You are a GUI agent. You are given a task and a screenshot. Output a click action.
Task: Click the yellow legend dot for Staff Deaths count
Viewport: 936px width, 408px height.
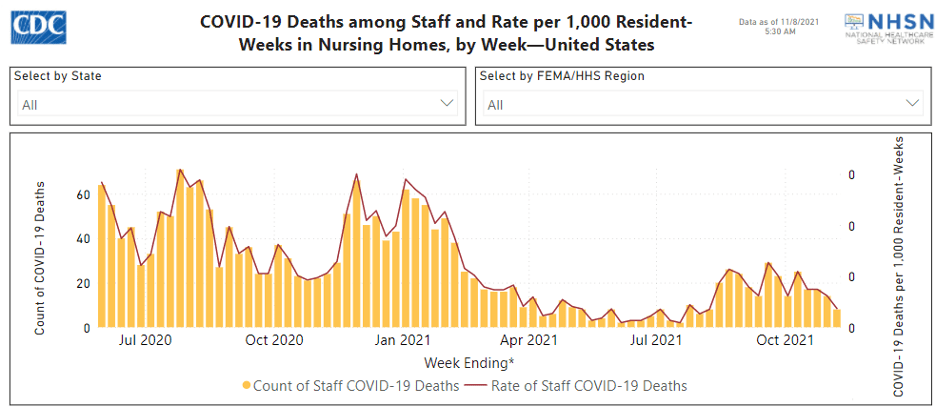tap(246, 385)
